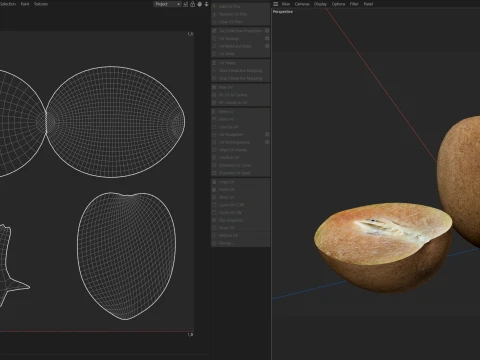Click the globe icon beside Project dropdown
The image size is (480, 360).
tap(199, 4)
